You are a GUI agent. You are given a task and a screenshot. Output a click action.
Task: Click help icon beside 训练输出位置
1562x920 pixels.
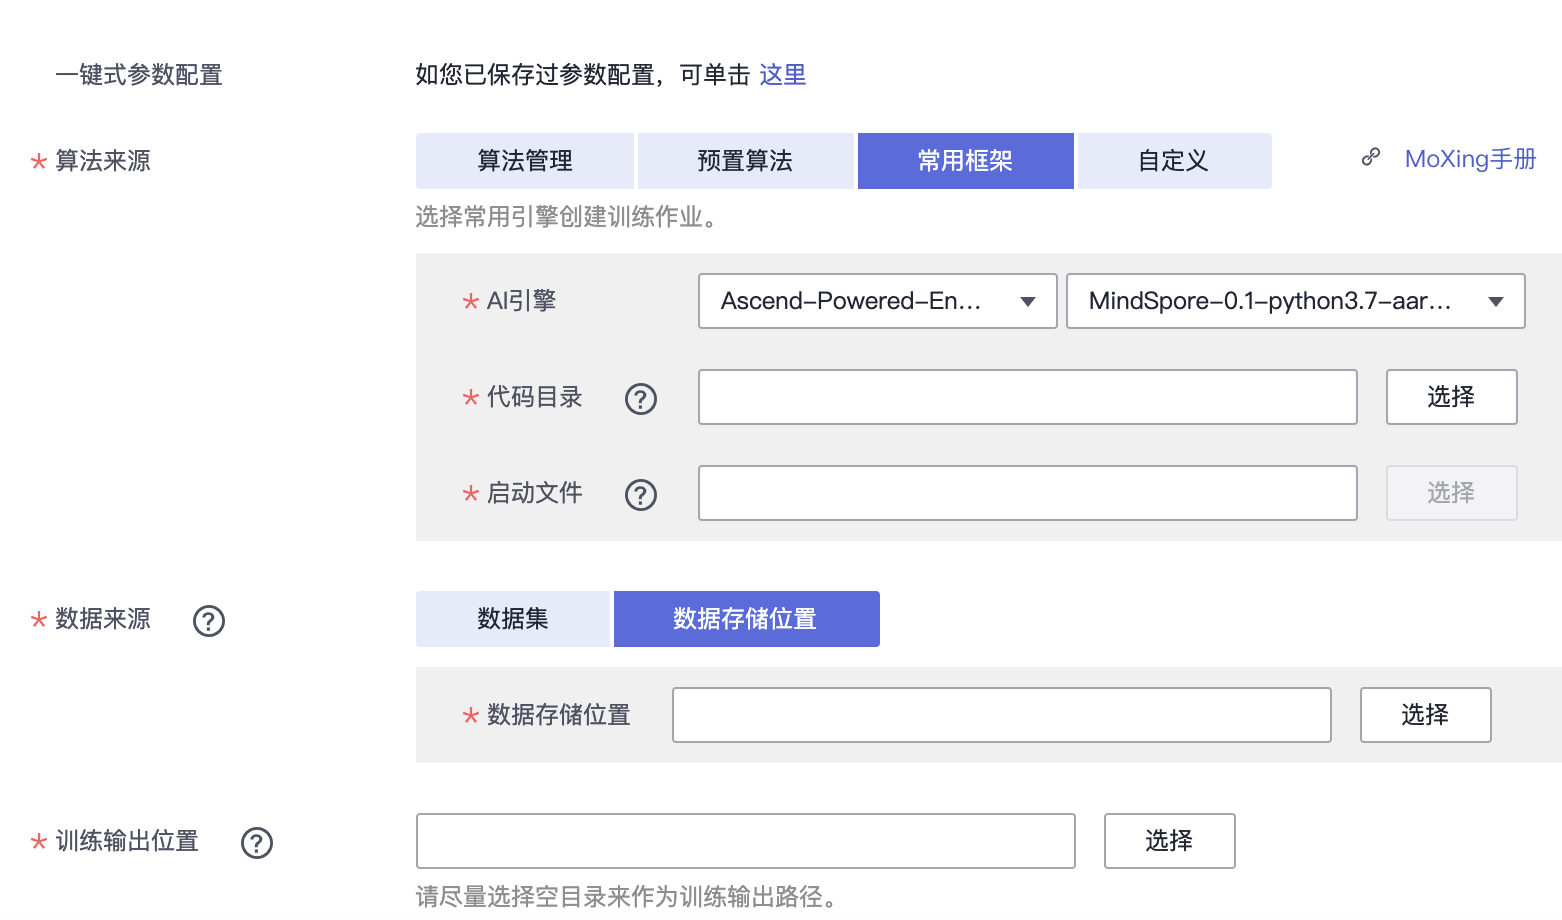[x=256, y=843]
